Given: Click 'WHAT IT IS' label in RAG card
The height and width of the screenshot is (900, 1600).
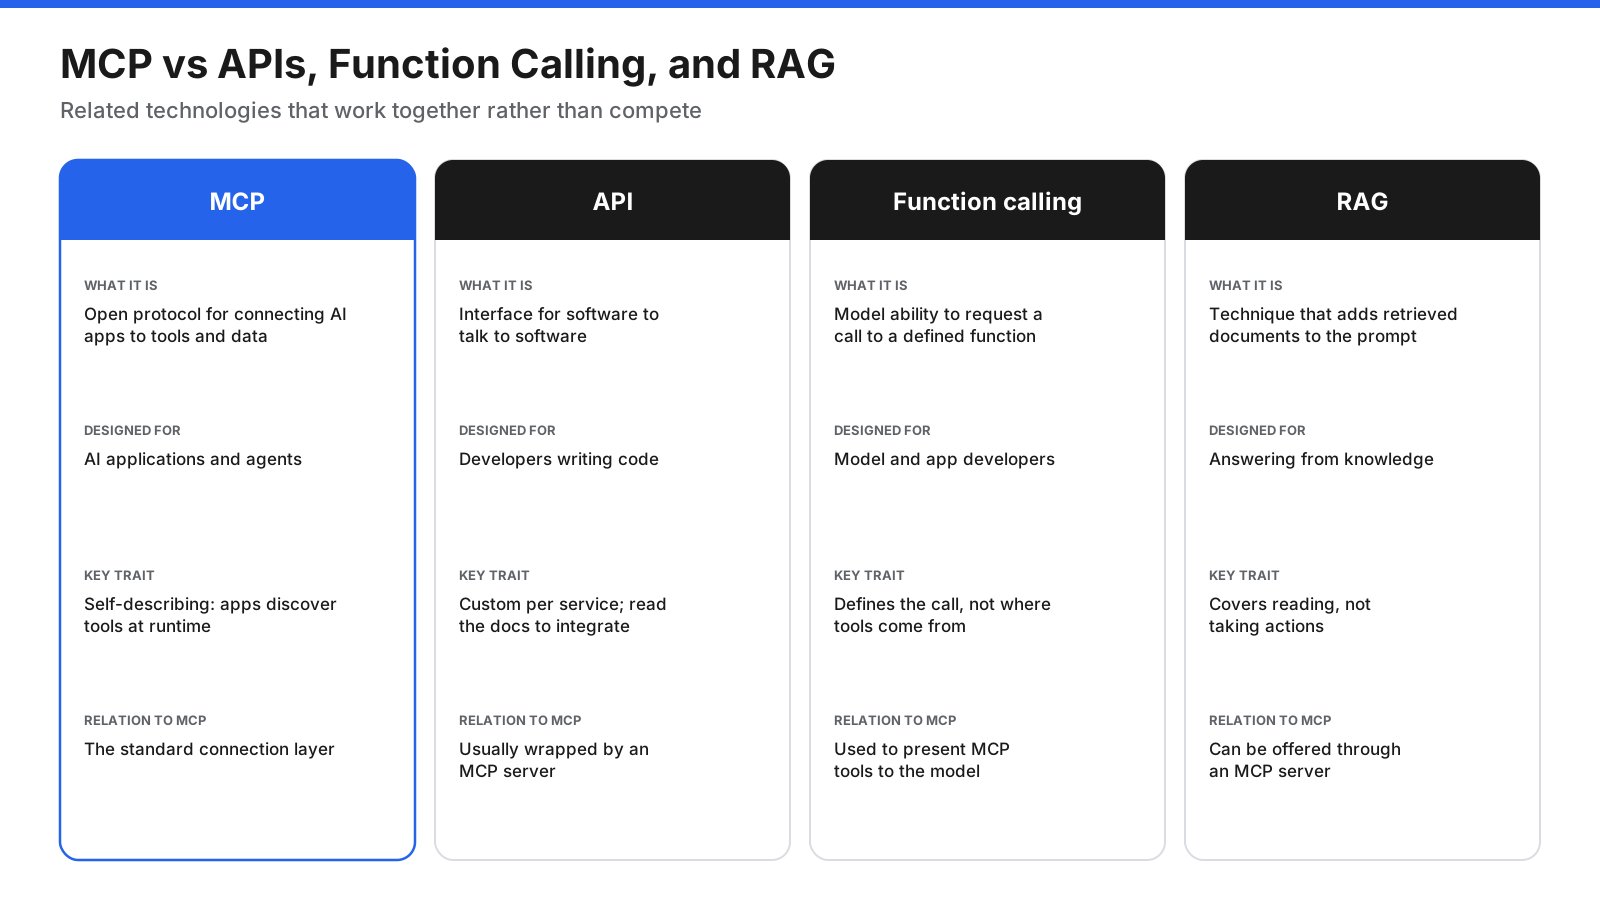Looking at the screenshot, I should (x=1246, y=285).
